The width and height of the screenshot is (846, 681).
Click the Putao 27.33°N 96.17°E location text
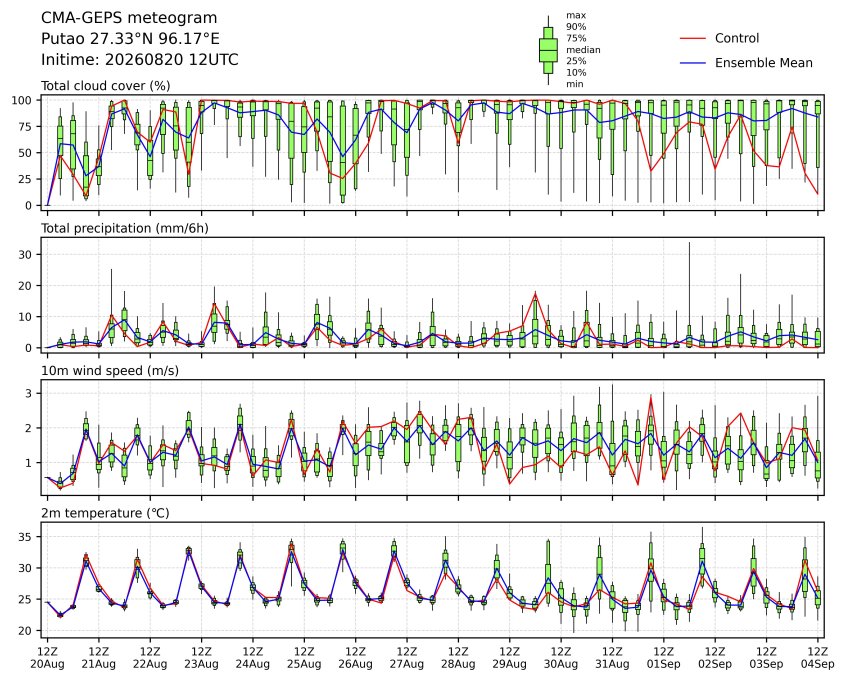point(130,39)
